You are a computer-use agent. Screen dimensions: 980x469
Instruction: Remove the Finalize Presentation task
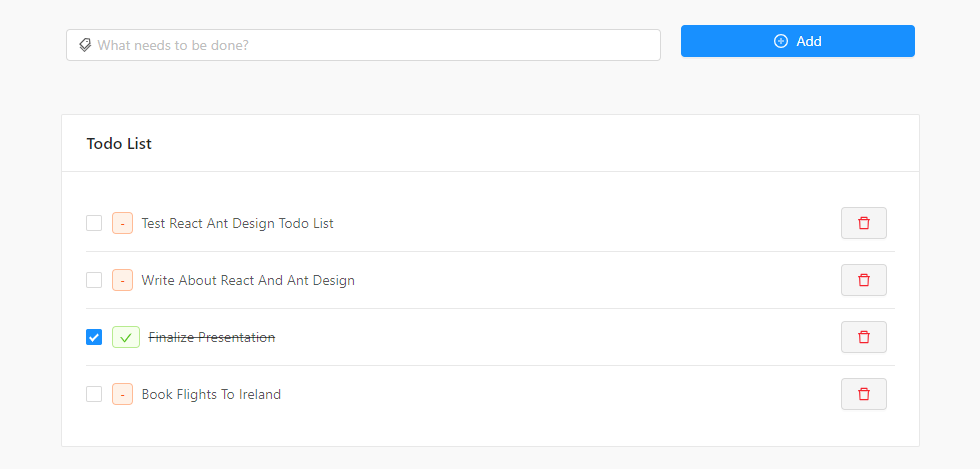click(863, 337)
